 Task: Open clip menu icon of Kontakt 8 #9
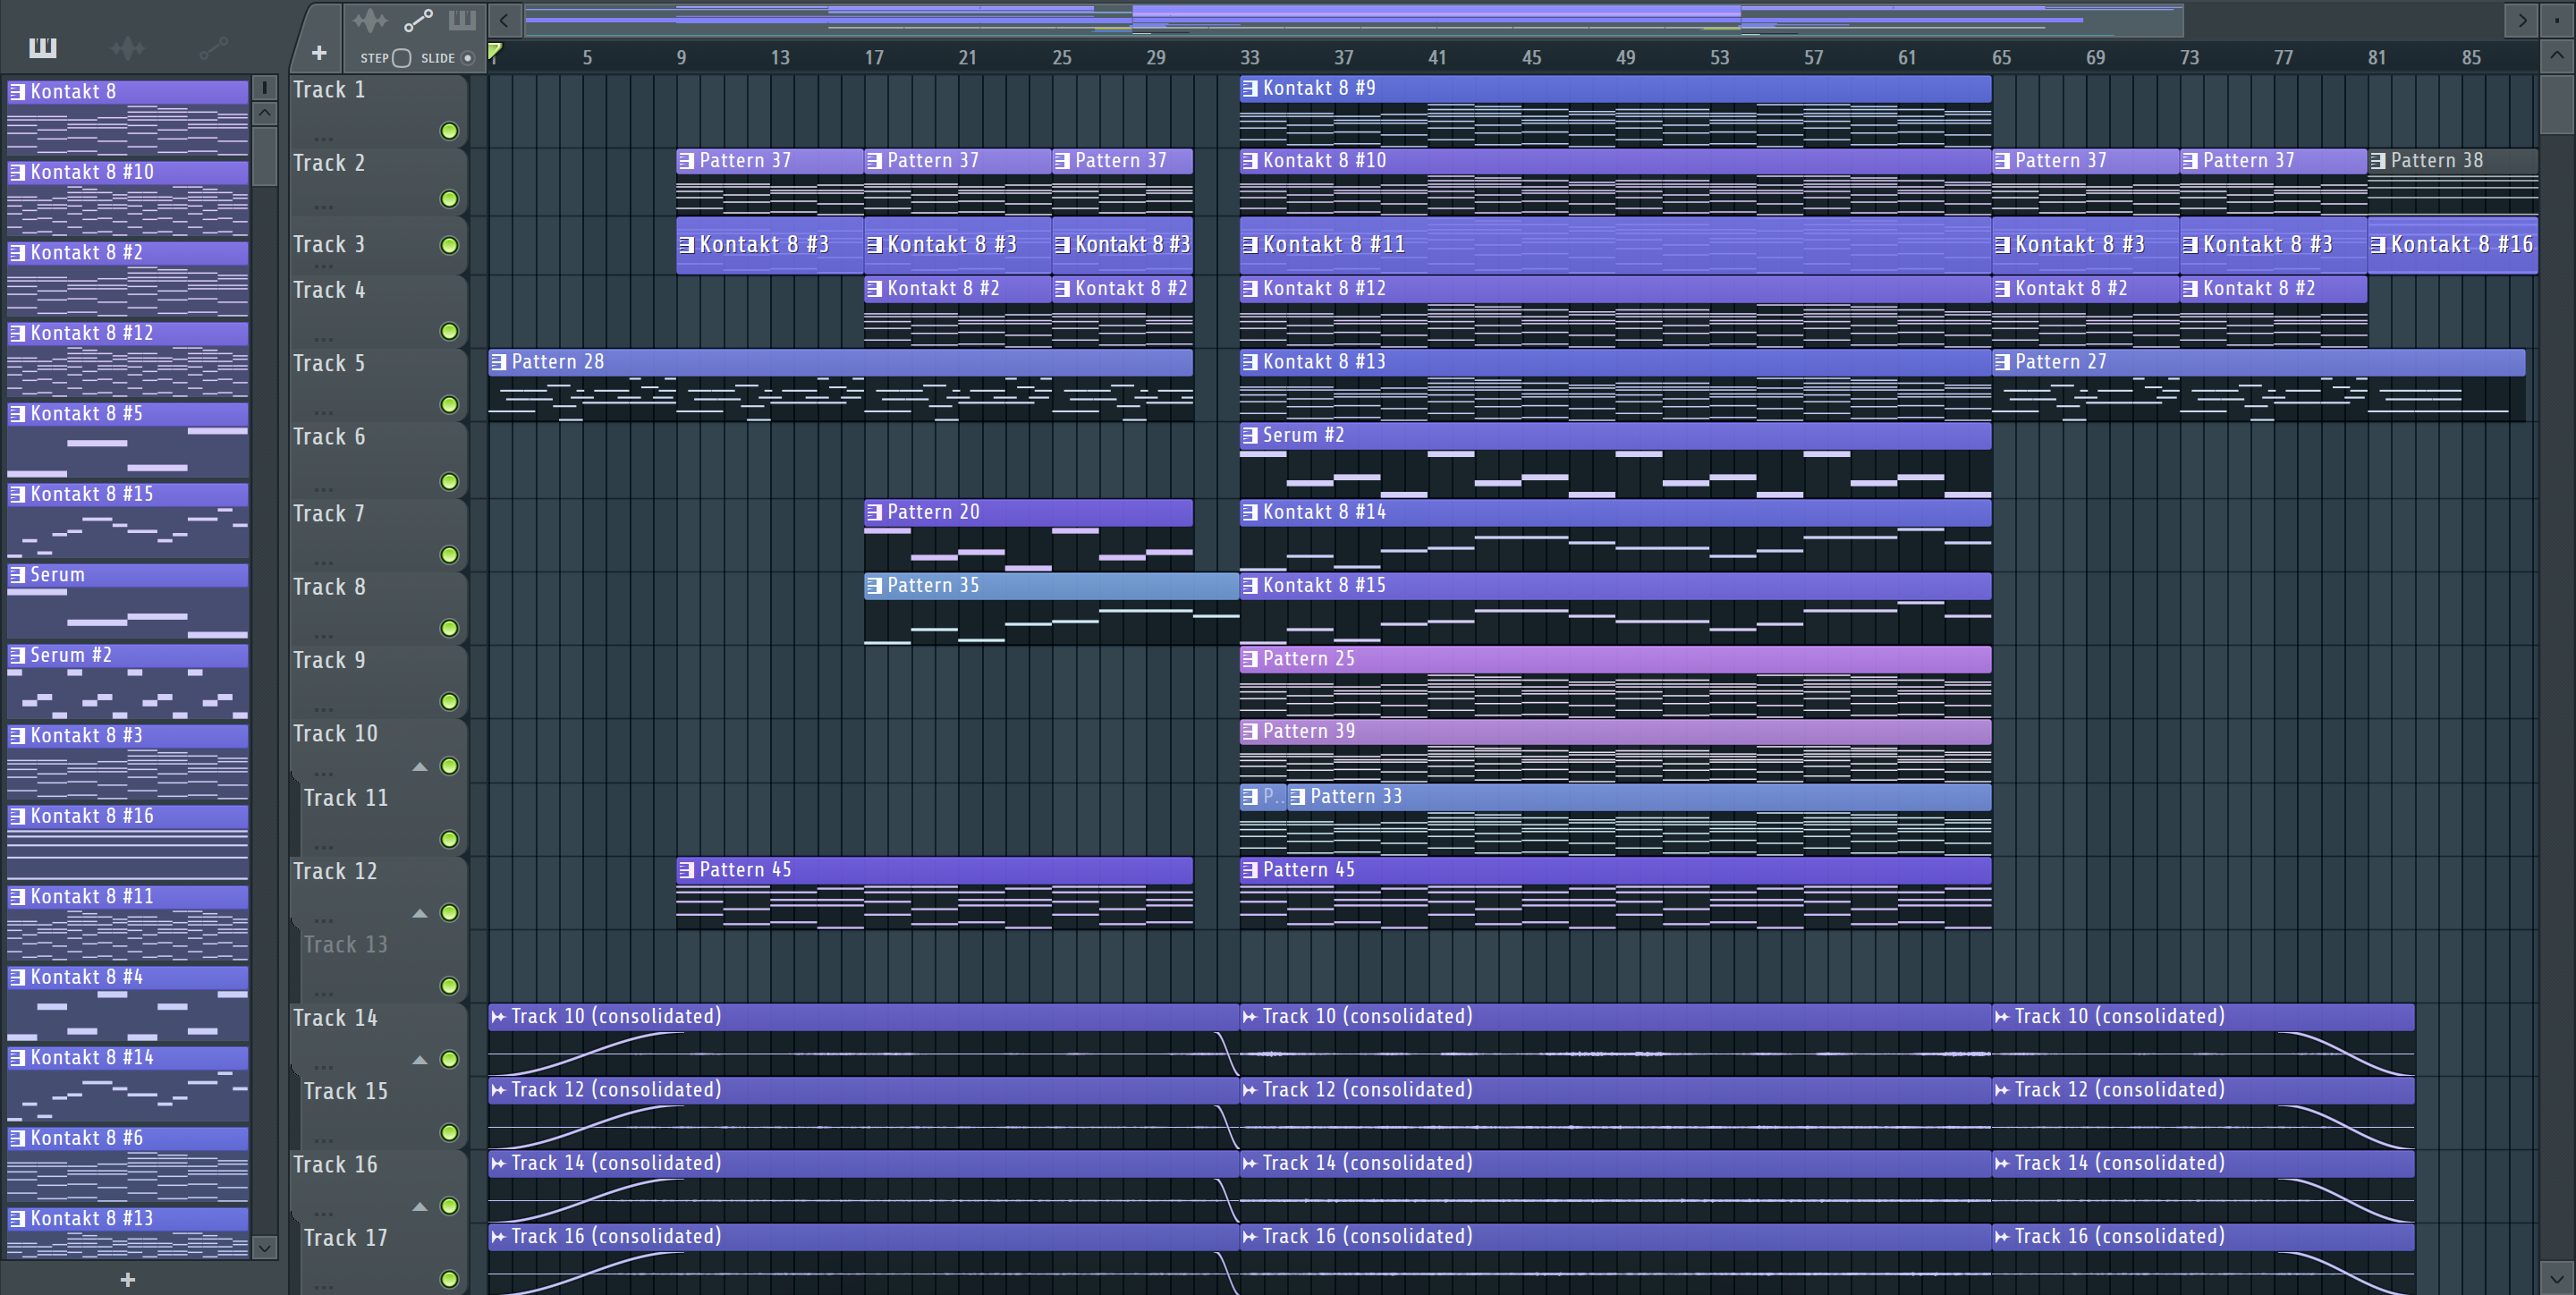coord(1250,89)
